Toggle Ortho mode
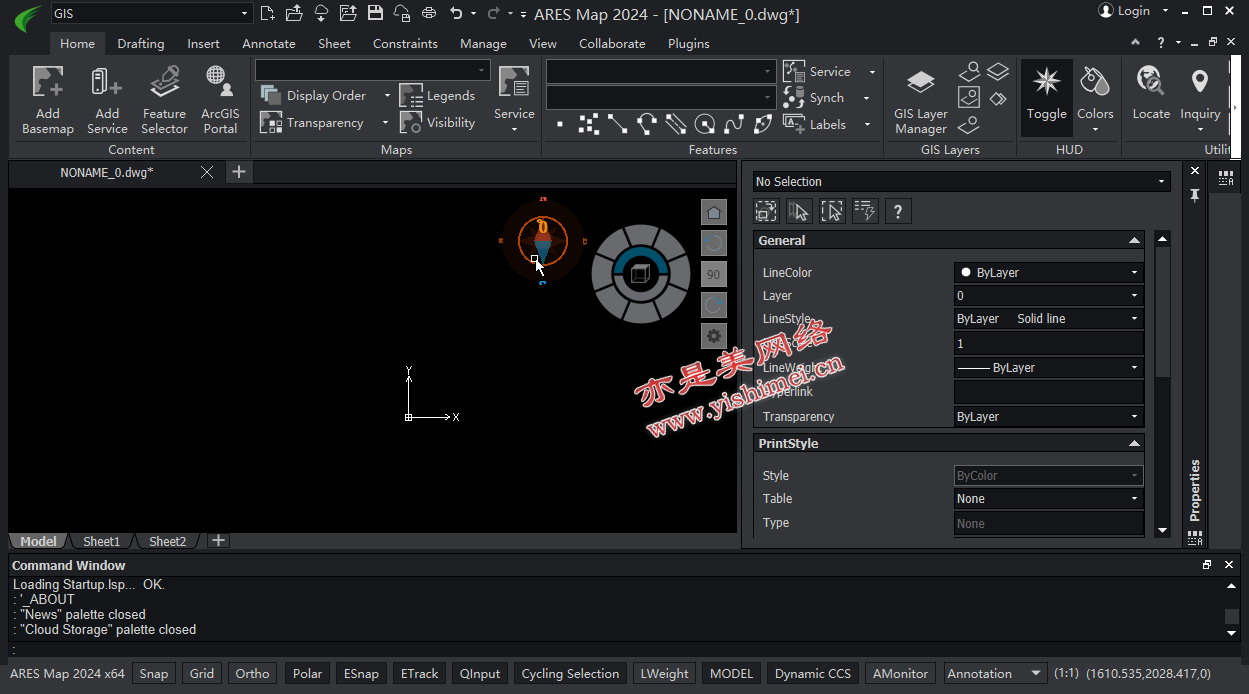This screenshot has height=694, width=1249. [252, 674]
